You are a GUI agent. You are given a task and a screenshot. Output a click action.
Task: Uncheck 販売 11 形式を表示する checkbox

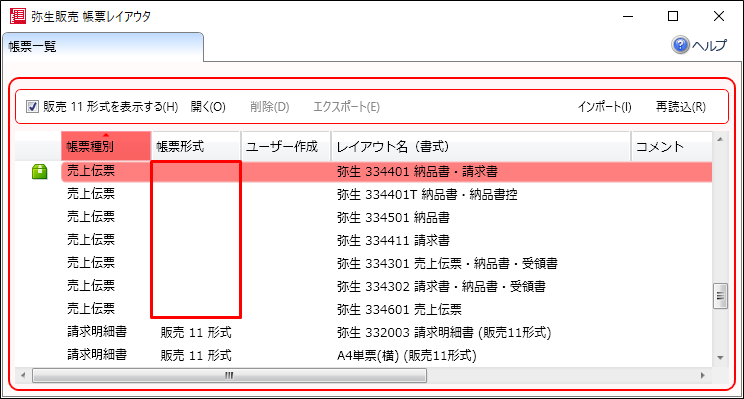point(32,107)
